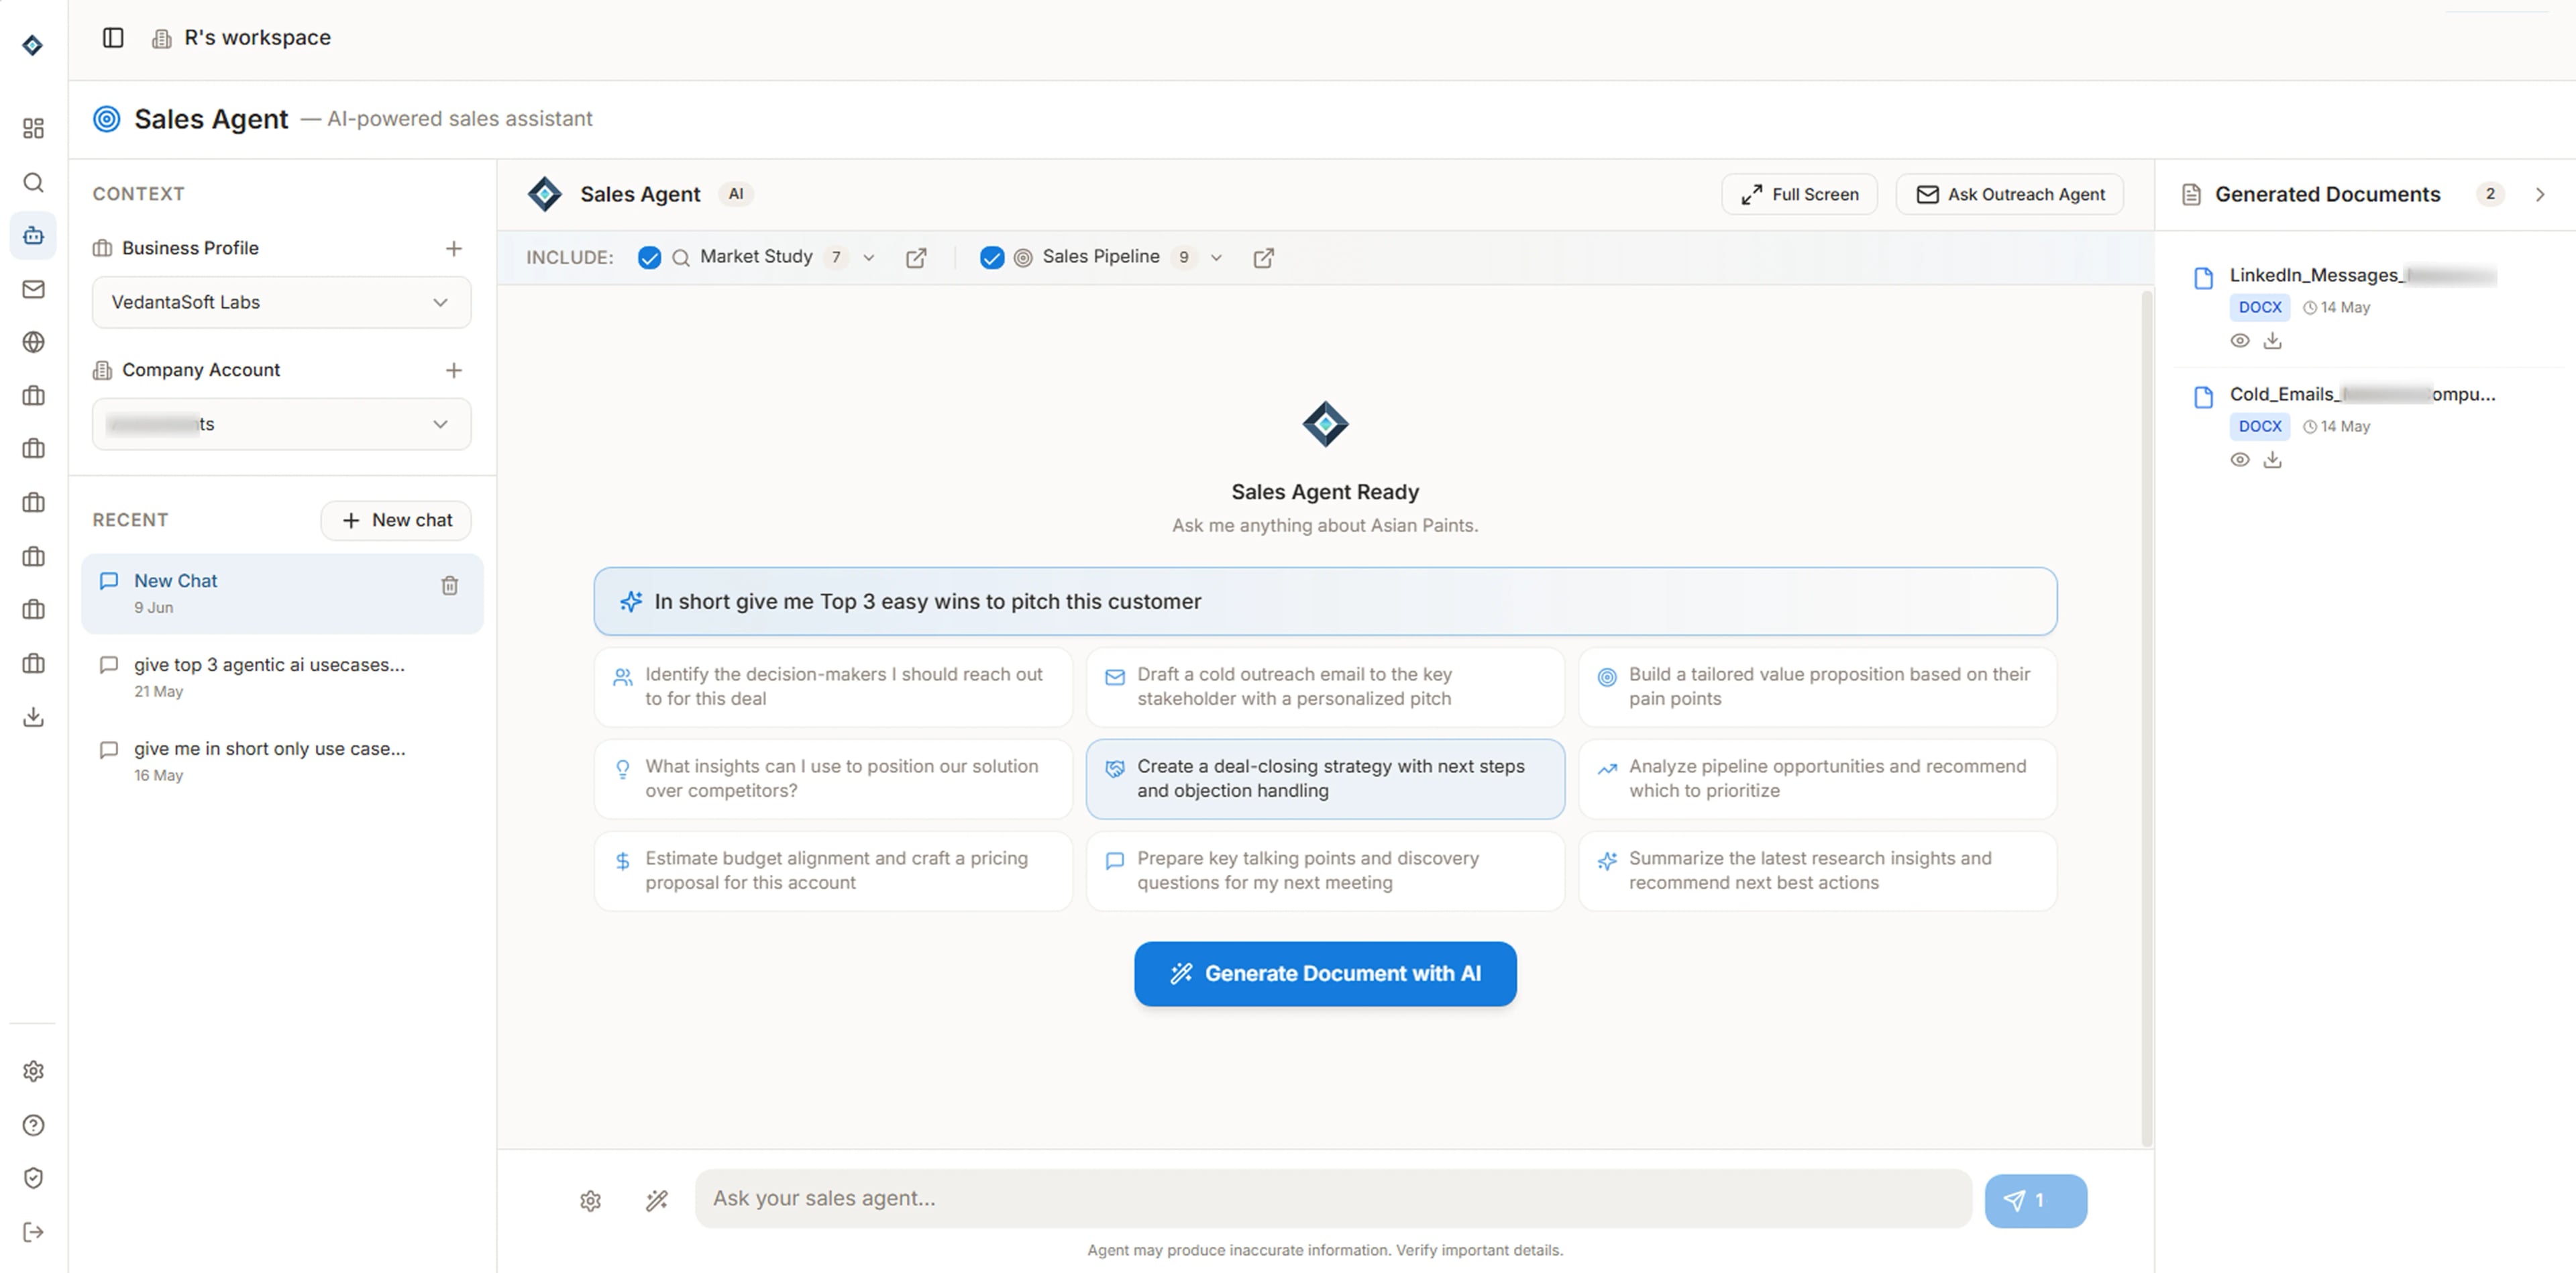
Task: Start a New chat
Action: click(396, 520)
